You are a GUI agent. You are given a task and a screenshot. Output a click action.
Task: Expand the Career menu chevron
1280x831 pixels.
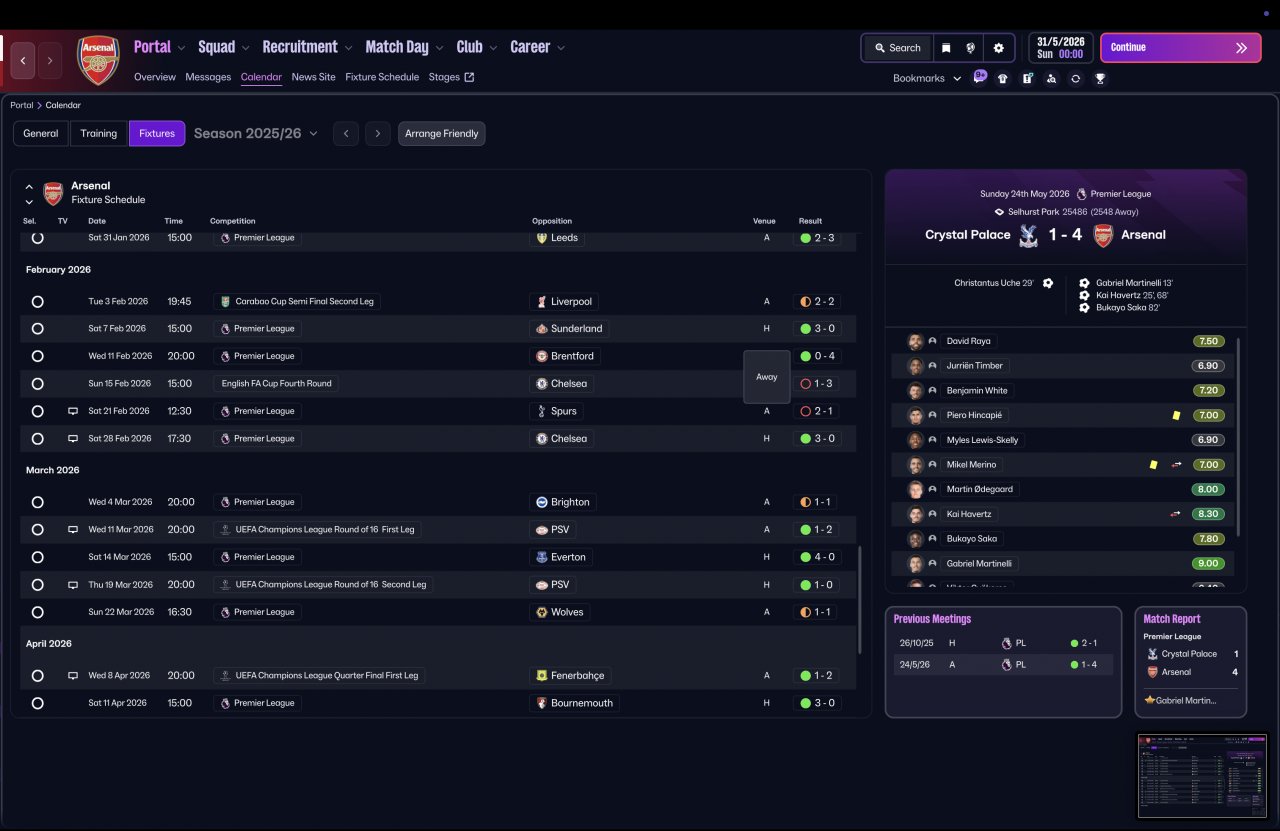(x=561, y=48)
